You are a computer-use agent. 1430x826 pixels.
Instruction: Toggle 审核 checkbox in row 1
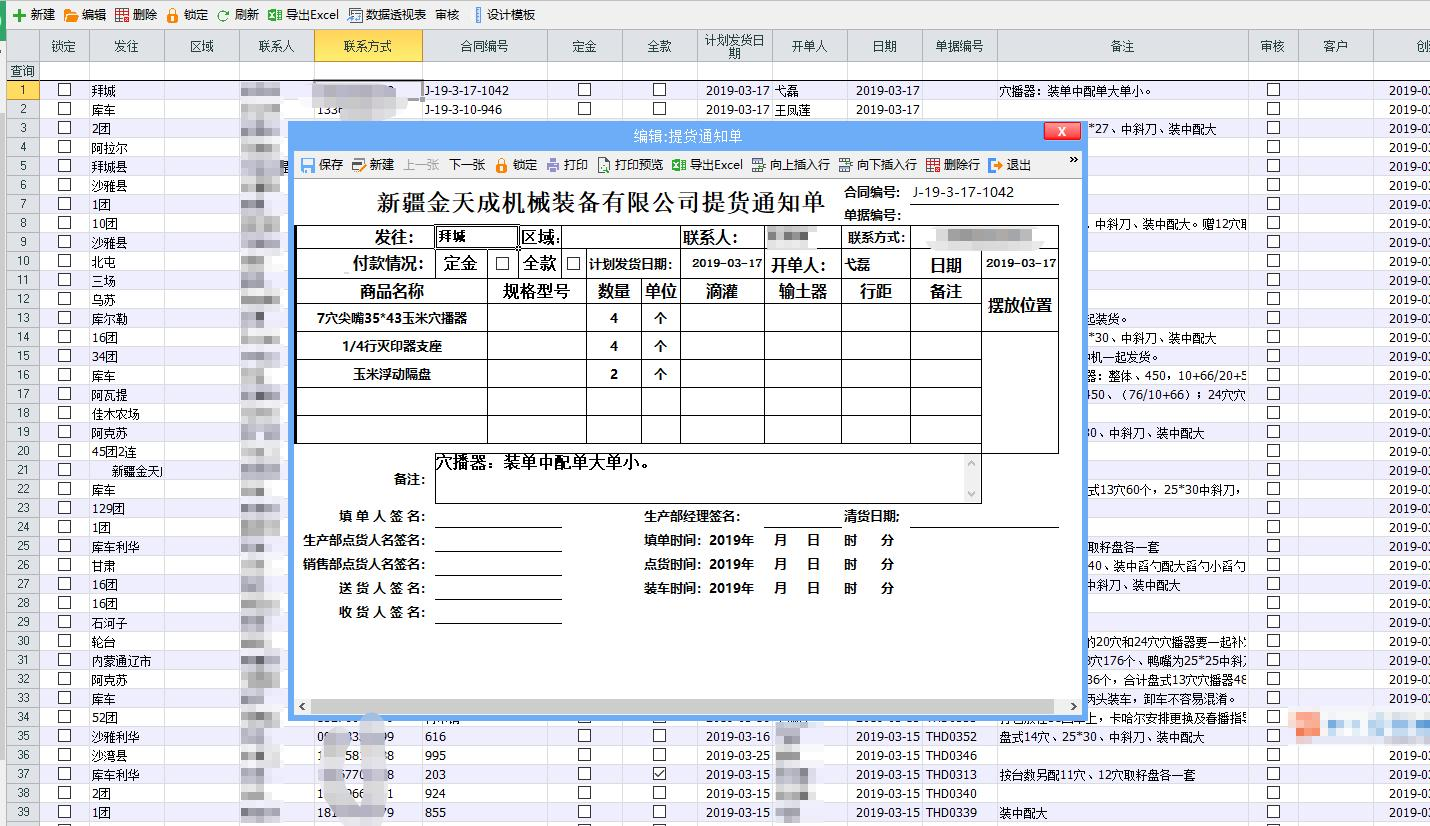point(1273,90)
